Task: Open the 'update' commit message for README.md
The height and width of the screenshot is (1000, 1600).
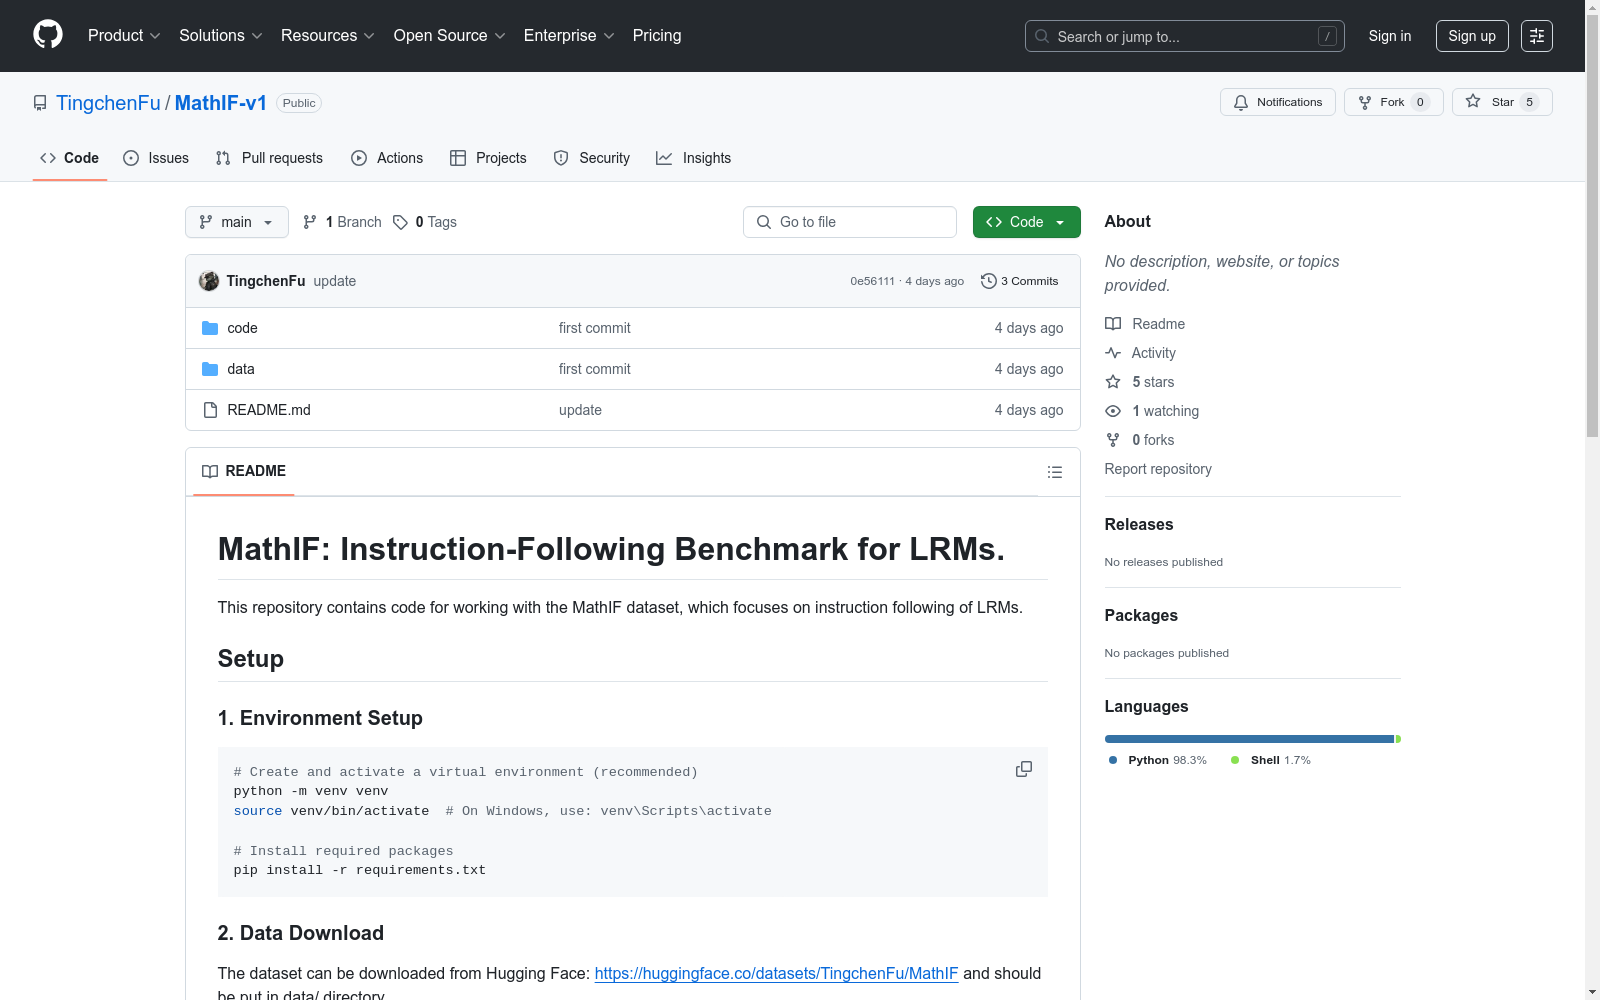Action: tap(580, 410)
